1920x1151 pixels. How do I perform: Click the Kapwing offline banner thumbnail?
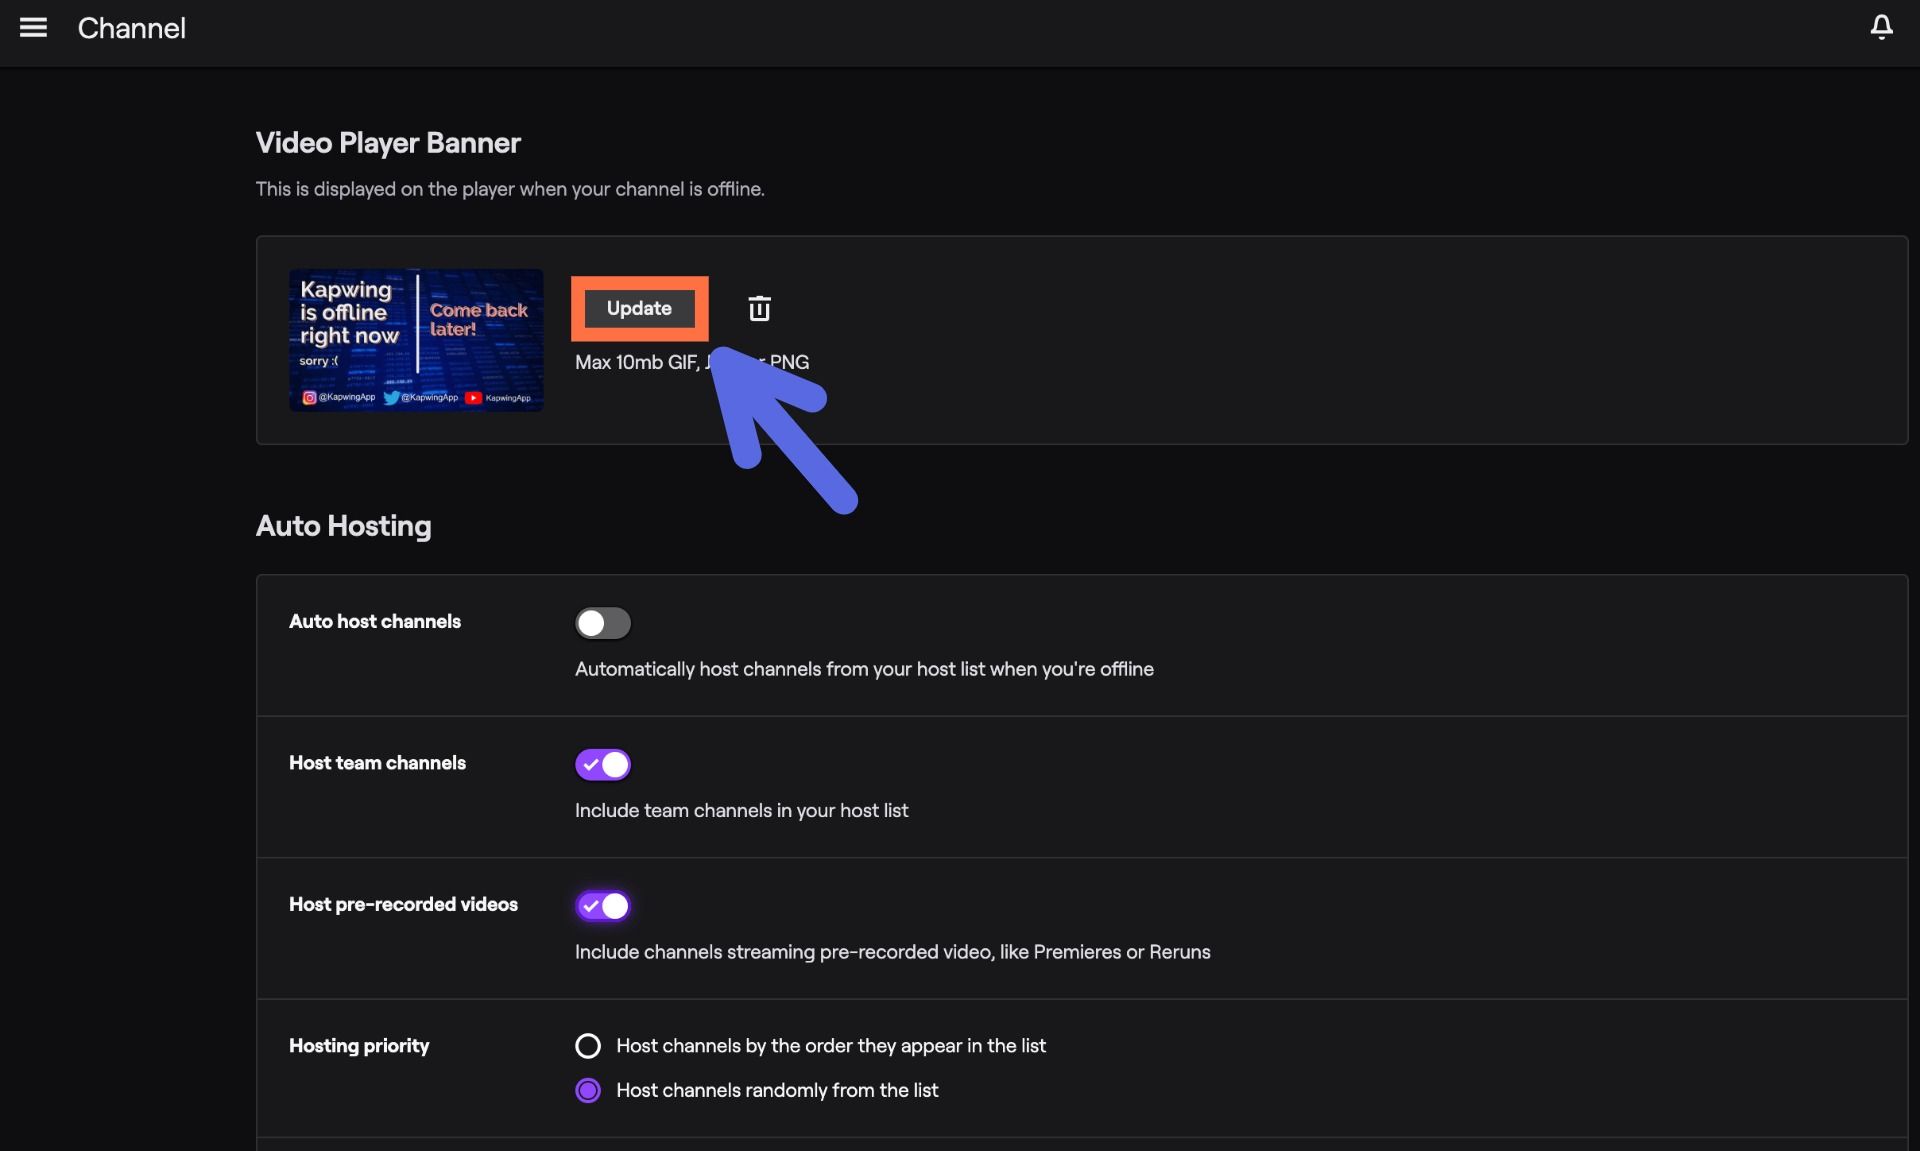click(x=416, y=340)
